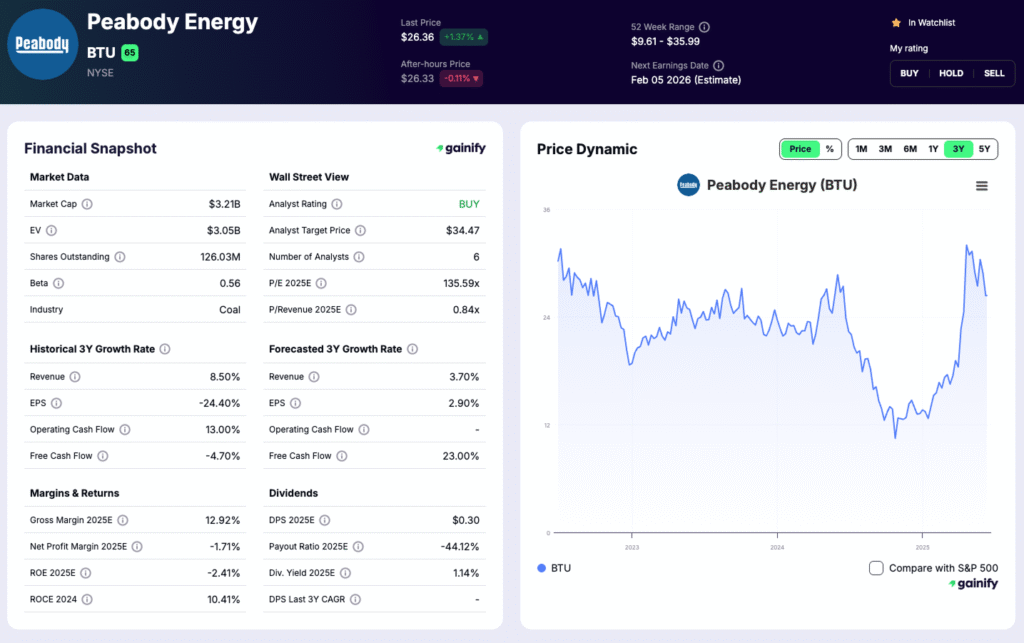Select the 5Y time range tab
This screenshot has height=643, width=1024.
(x=985, y=148)
